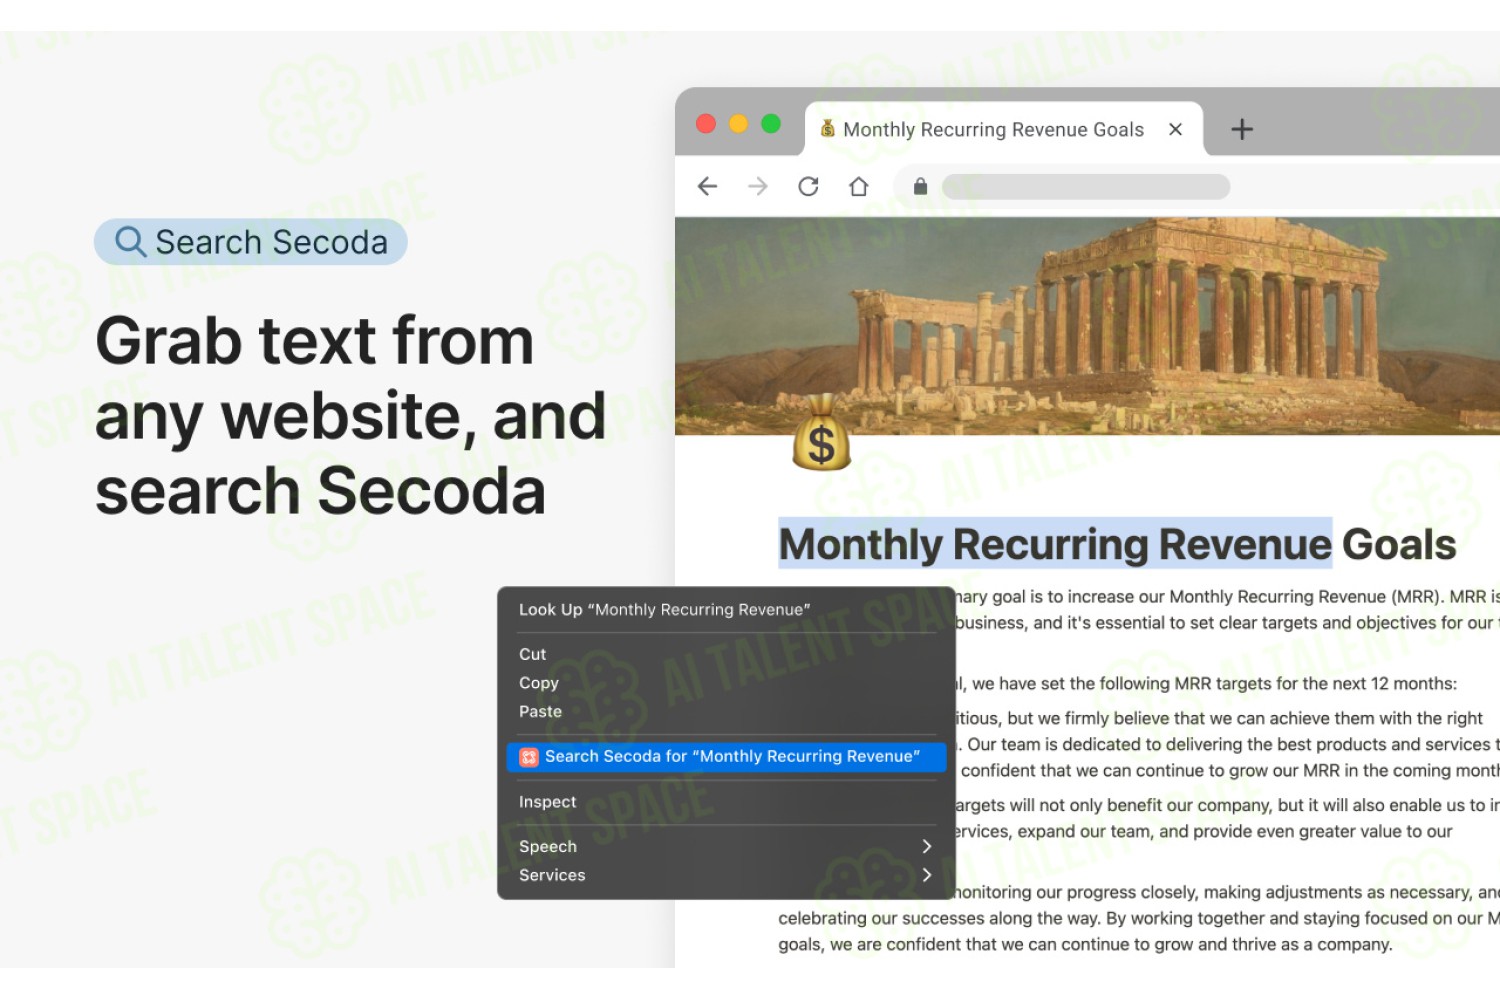
Task: Click the "any website, and" headline line
Action: [x=351, y=416]
